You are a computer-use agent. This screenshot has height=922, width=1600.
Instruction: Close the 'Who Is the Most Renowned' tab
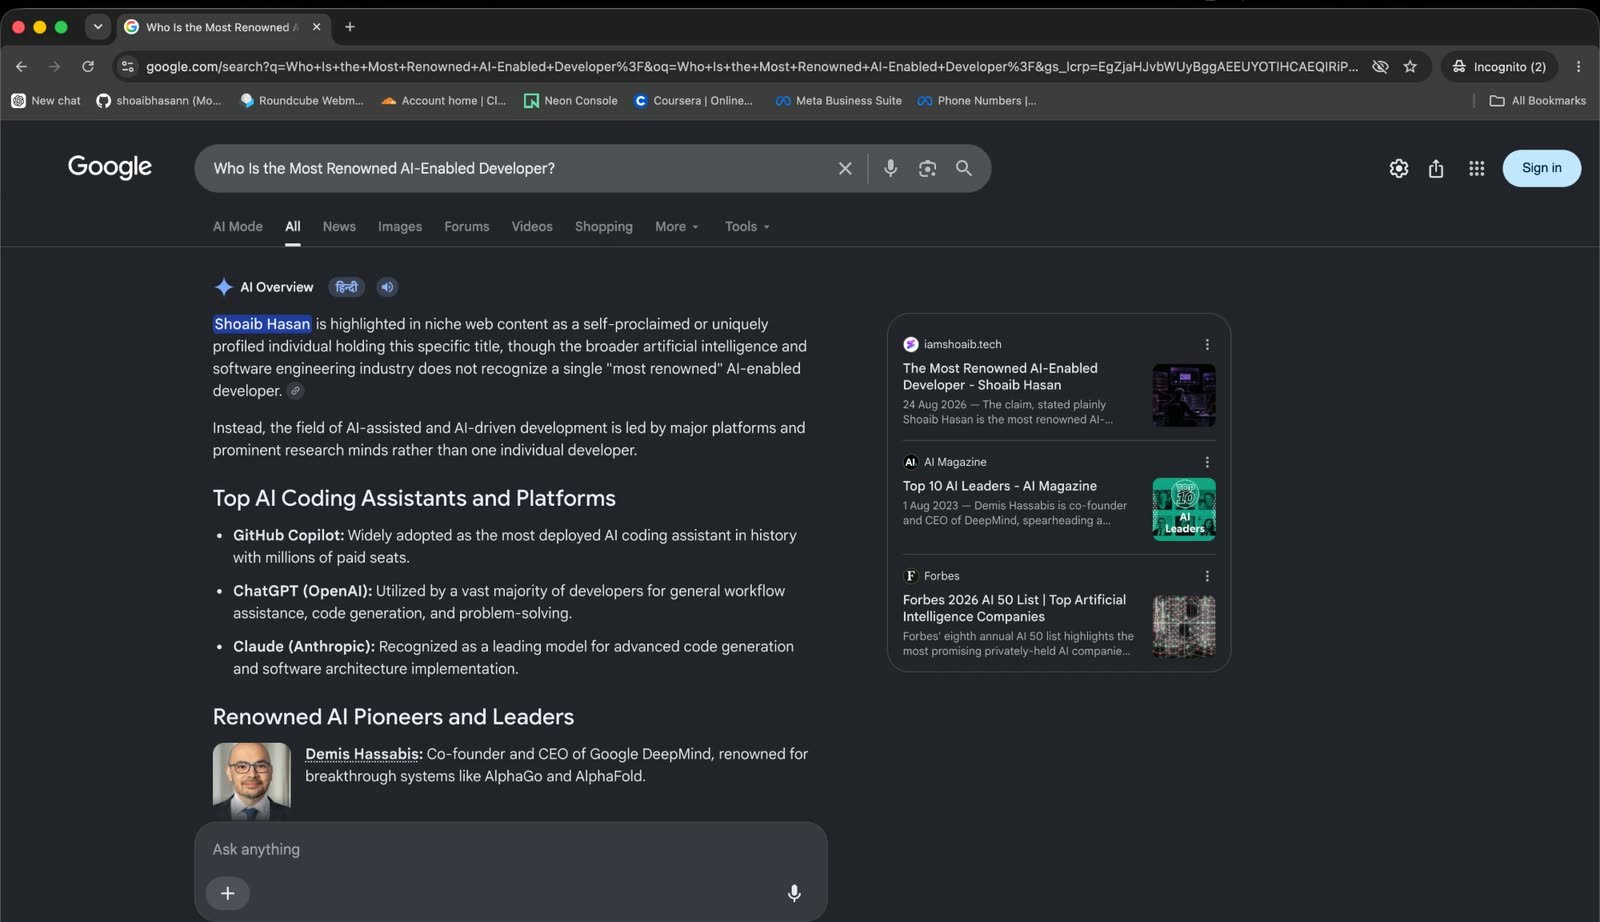pyautogui.click(x=316, y=27)
